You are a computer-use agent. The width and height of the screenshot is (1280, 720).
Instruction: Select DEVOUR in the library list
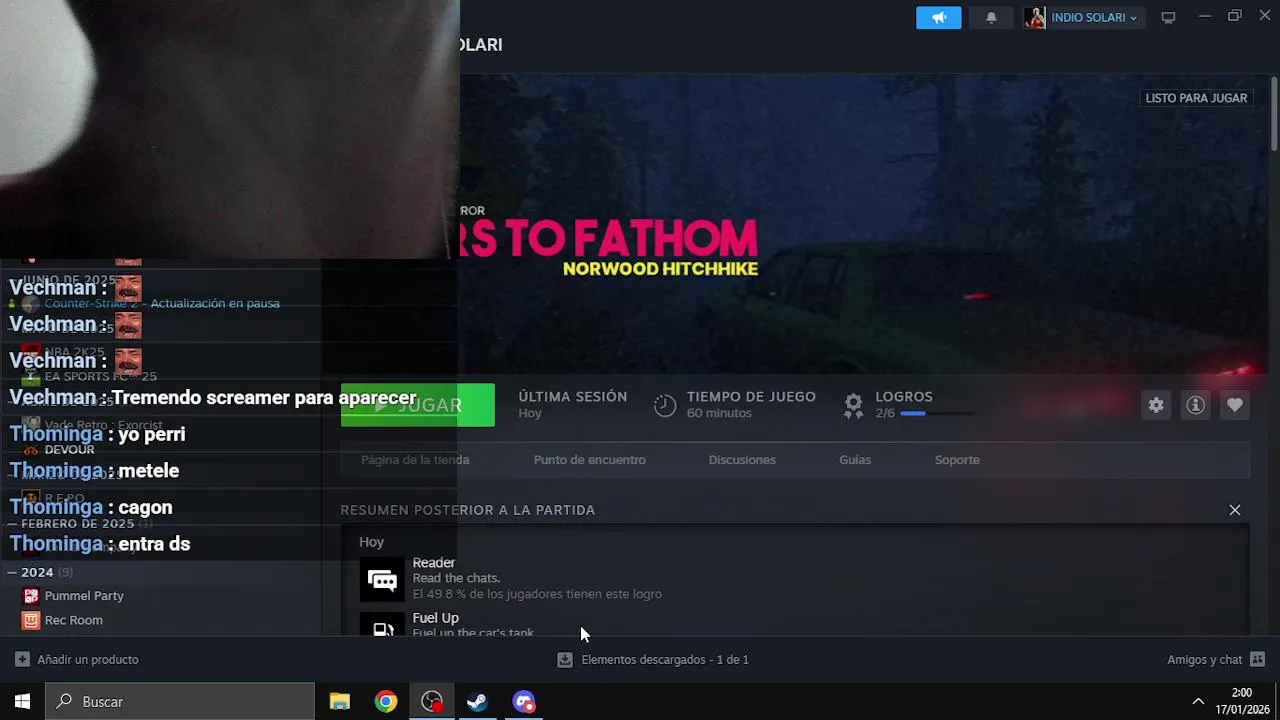[69, 450]
